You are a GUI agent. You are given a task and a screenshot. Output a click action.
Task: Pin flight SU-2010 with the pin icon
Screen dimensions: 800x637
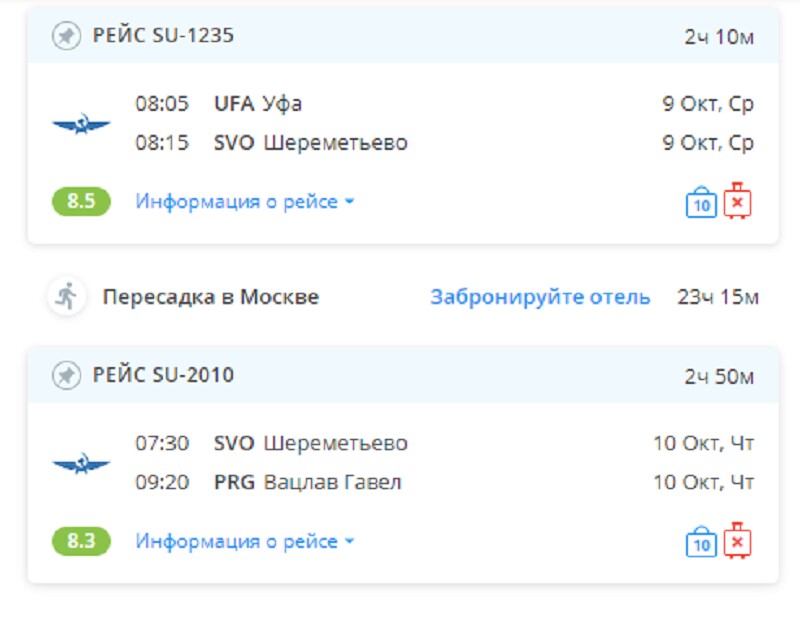pos(66,376)
